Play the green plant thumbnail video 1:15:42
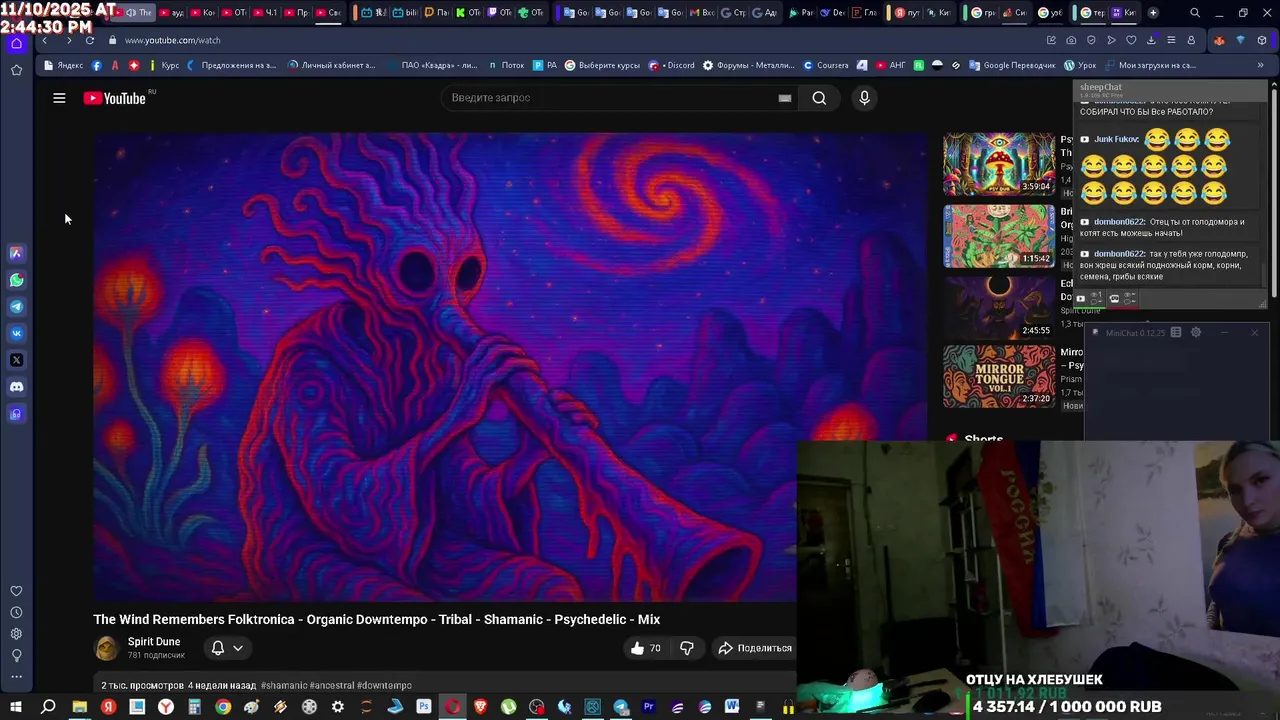1280x720 pixels. (x=999, y=236)
